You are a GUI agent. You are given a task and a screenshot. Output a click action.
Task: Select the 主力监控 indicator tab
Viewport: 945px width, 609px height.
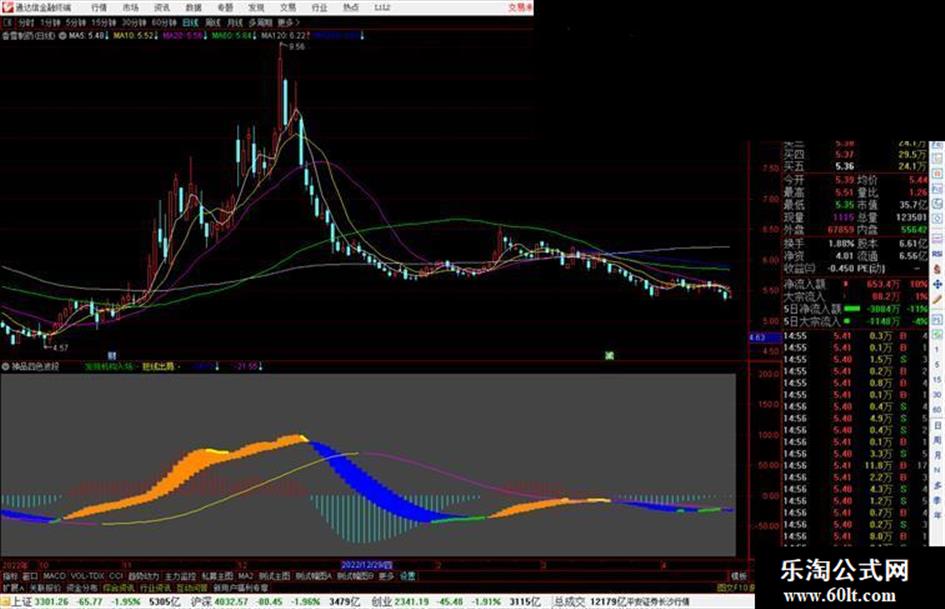180,576
